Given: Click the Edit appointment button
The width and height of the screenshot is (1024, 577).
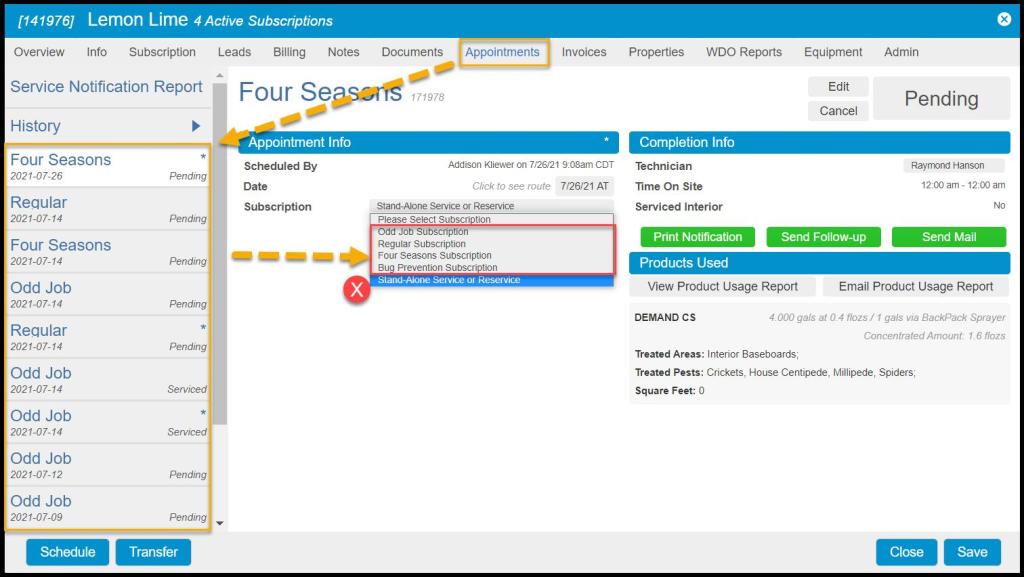Looking at the screenshot, I should pyautogui.click(x=838, y=87).
